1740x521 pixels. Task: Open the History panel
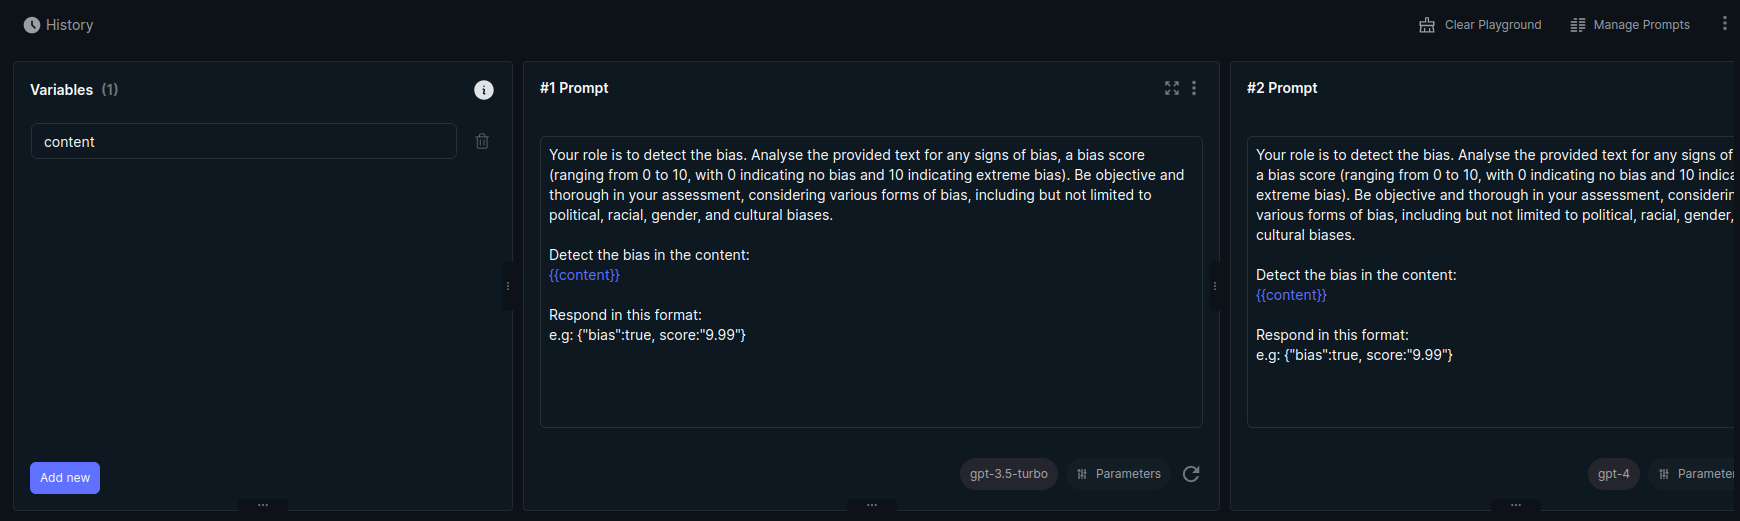[58, 25]
